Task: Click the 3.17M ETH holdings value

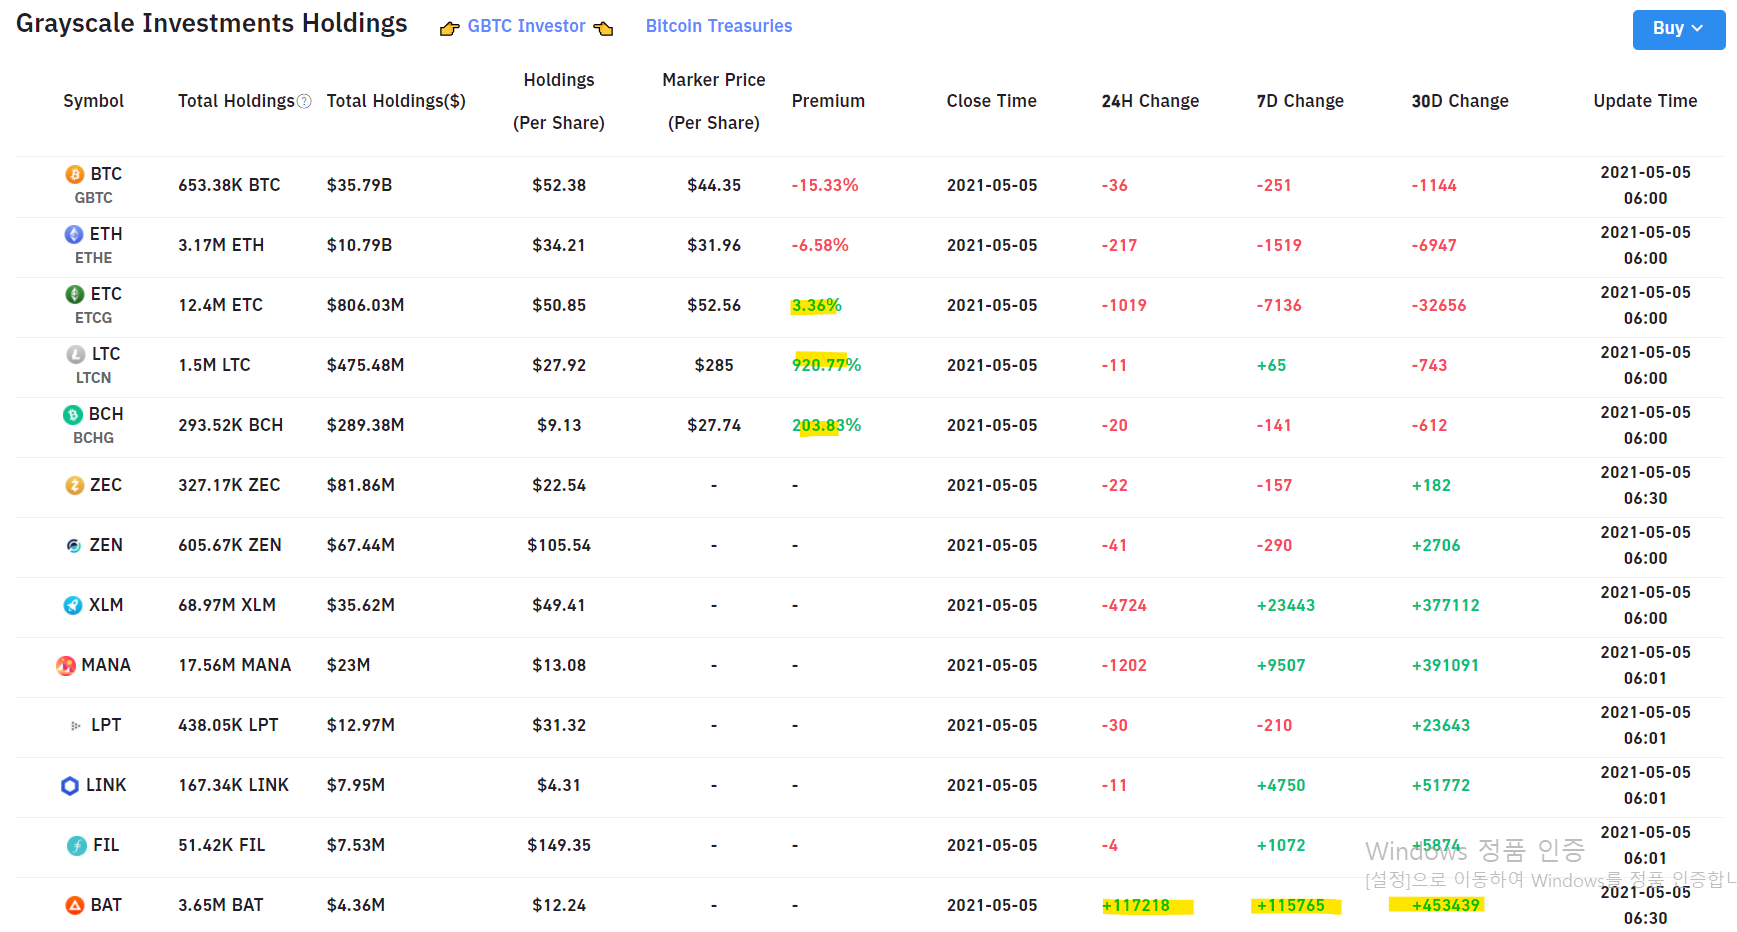Action: pyautogui.click(x=221, y=245)
